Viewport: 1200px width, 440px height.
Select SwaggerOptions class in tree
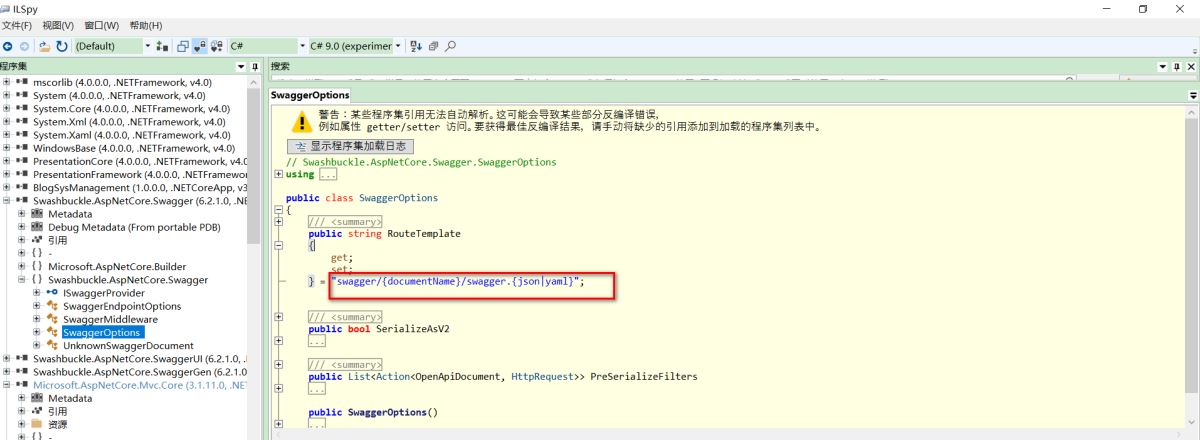coord(101,332)
